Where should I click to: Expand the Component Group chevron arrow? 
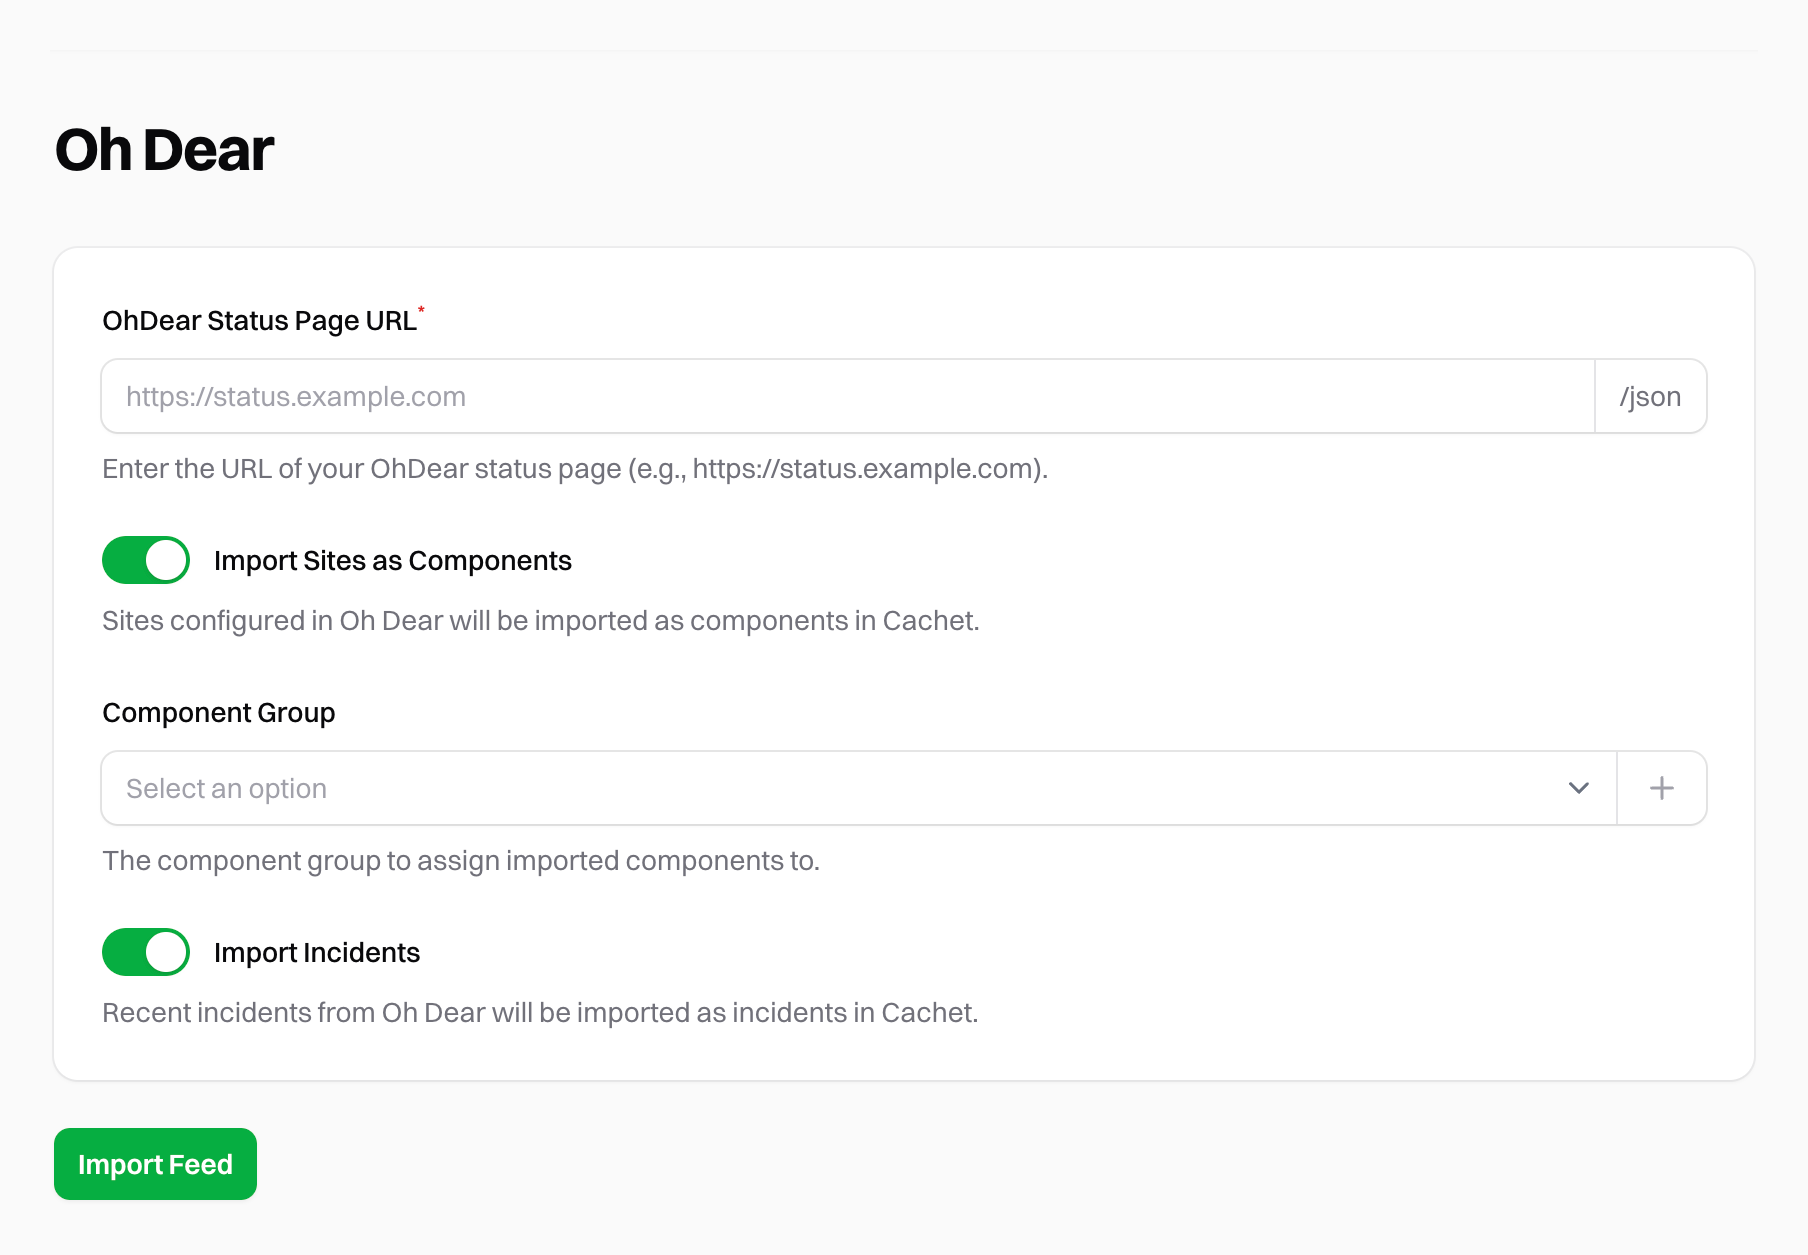pyautogui.click(x=1578, y=788)
